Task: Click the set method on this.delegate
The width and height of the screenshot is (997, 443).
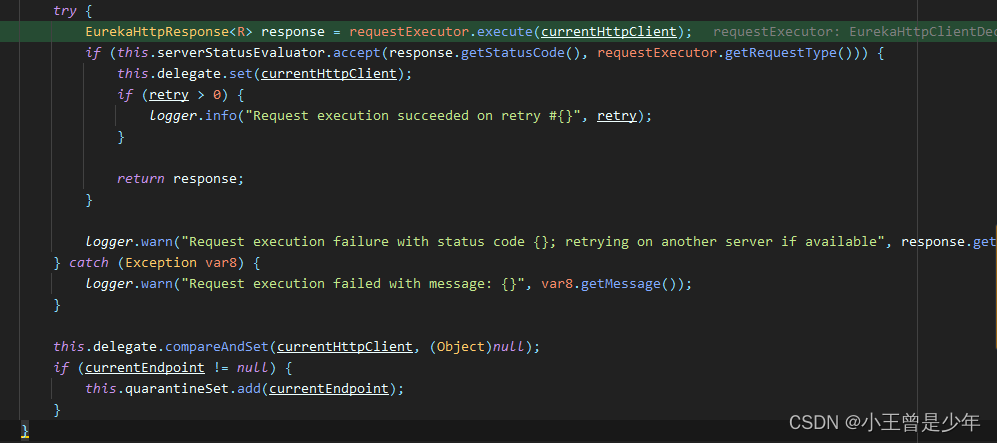Action: (x=241, y=74)
